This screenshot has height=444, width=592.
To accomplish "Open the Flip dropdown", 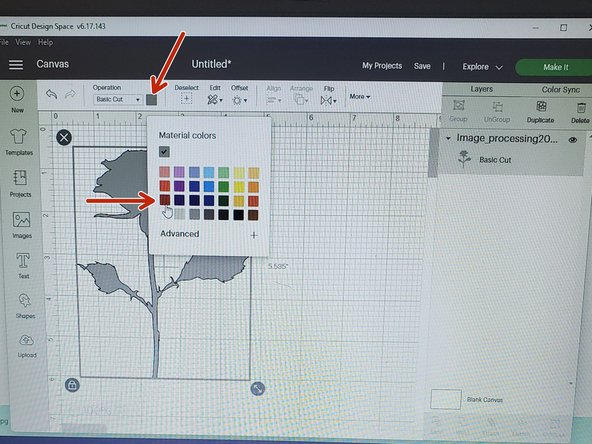I will [328, 100].
